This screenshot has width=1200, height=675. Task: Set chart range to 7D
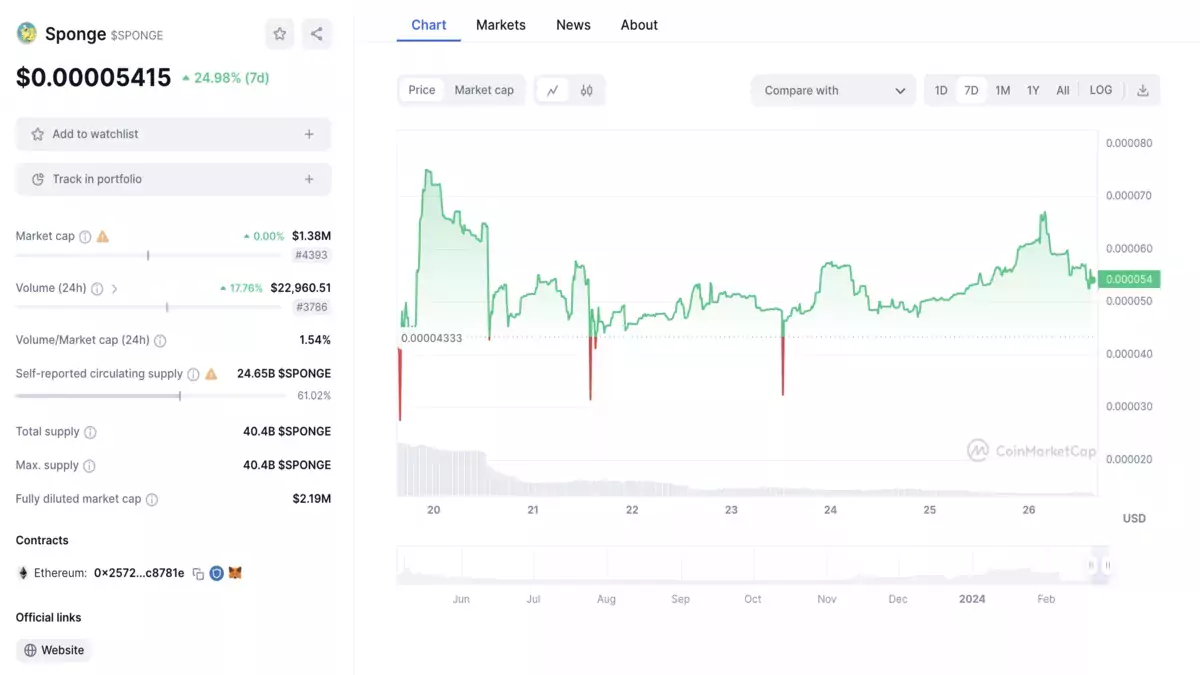tap(971, 90)
